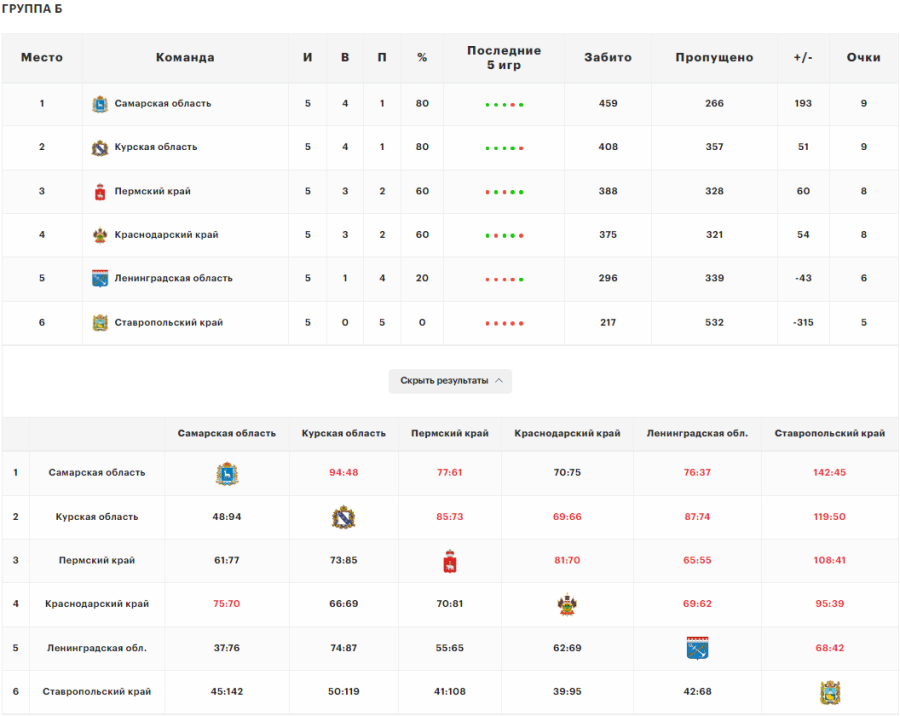Click the Kursk region crest in standings
The width and height of the screenshot is (900, 716).
pyautogui.click(x=99, y=148)
